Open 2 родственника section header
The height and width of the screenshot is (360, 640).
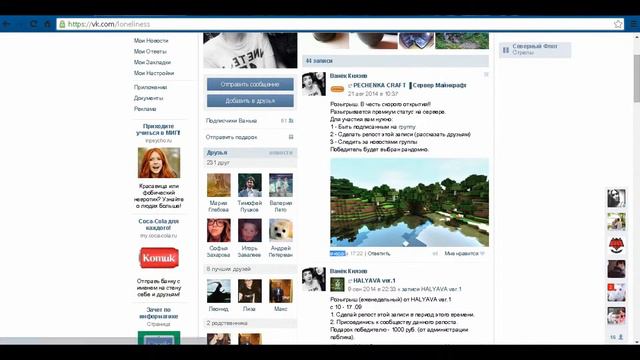pyautogui.click(x=250, y=323)
